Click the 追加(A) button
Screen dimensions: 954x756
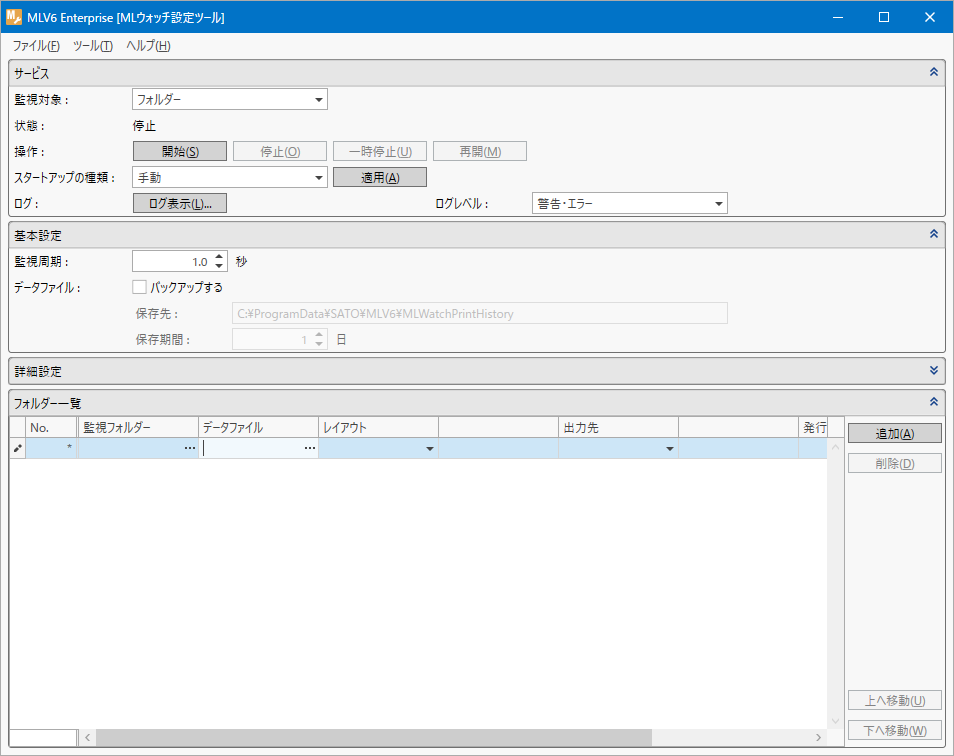point(895,434)
